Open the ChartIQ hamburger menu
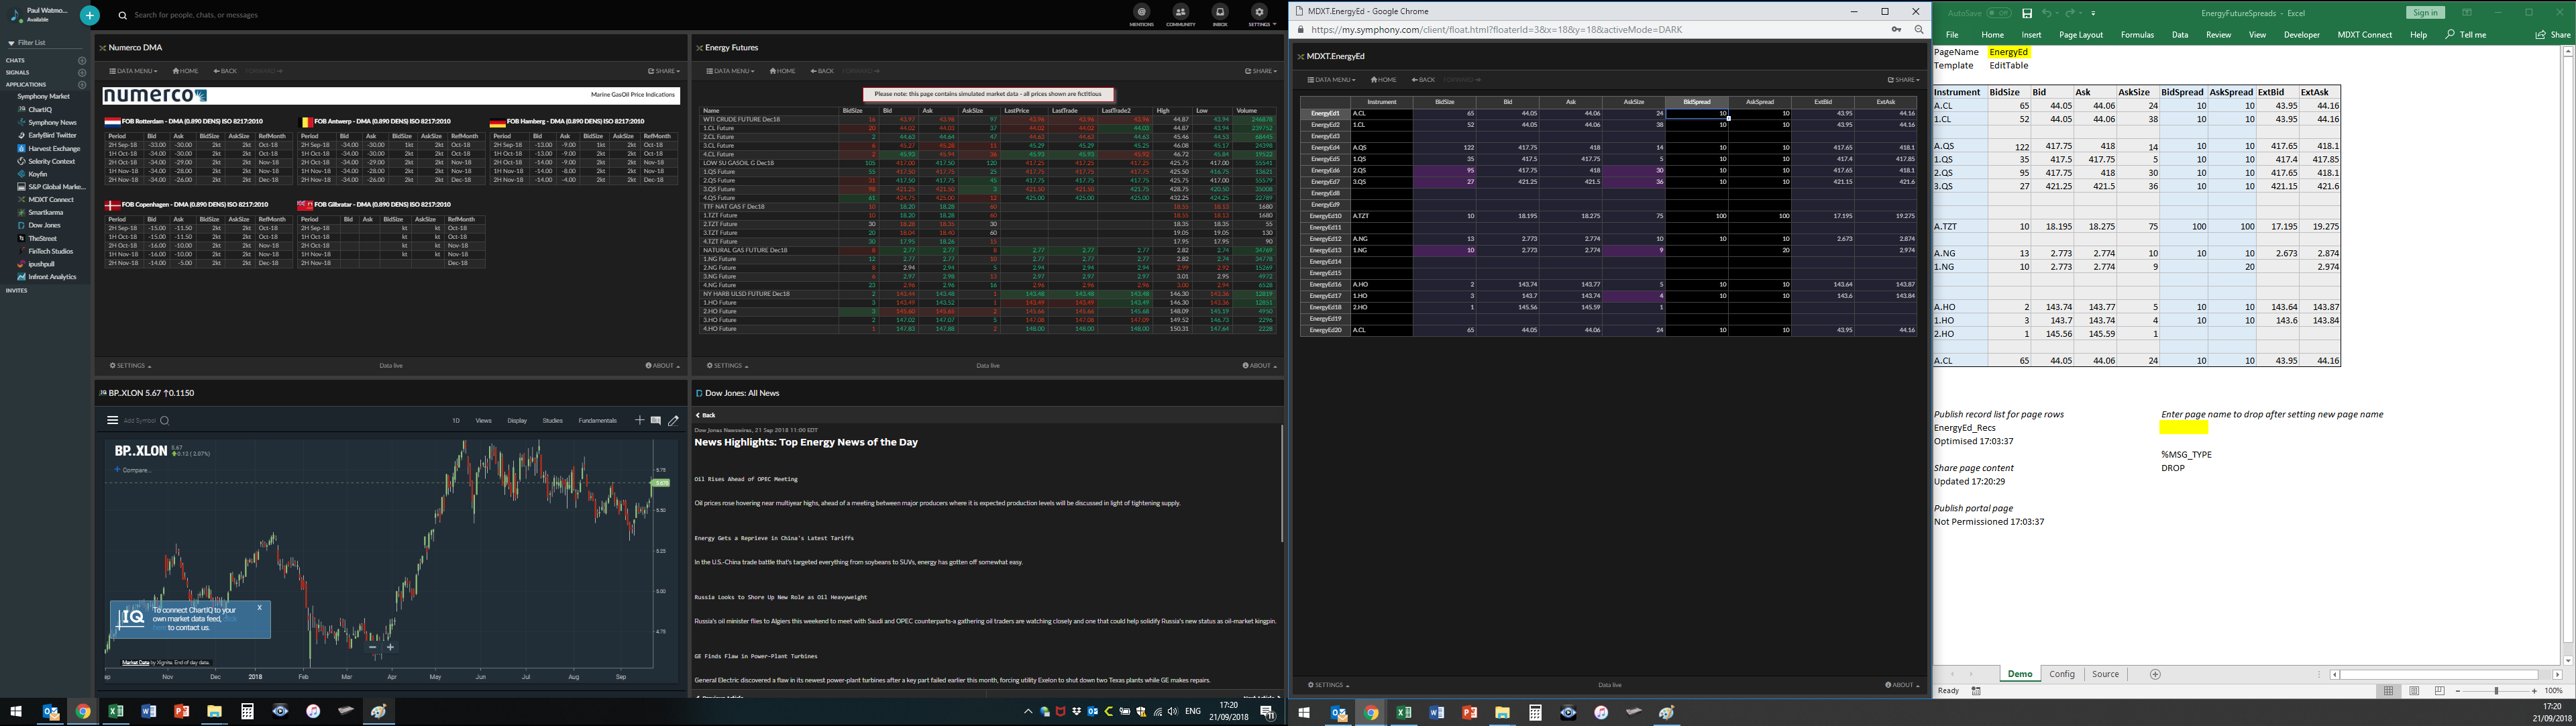This screenshot has height=726, width=2576. click(113, 421)
